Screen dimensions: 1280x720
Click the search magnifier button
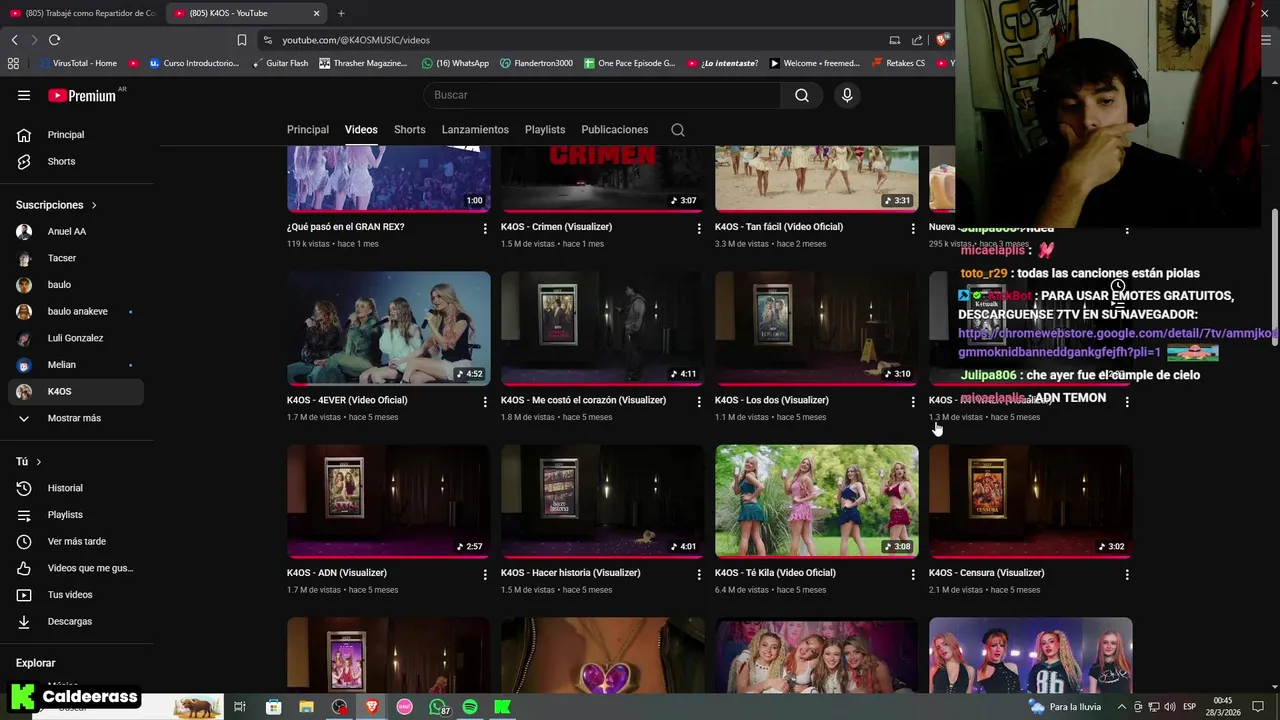pyautogui.click(x=802, y=95)
